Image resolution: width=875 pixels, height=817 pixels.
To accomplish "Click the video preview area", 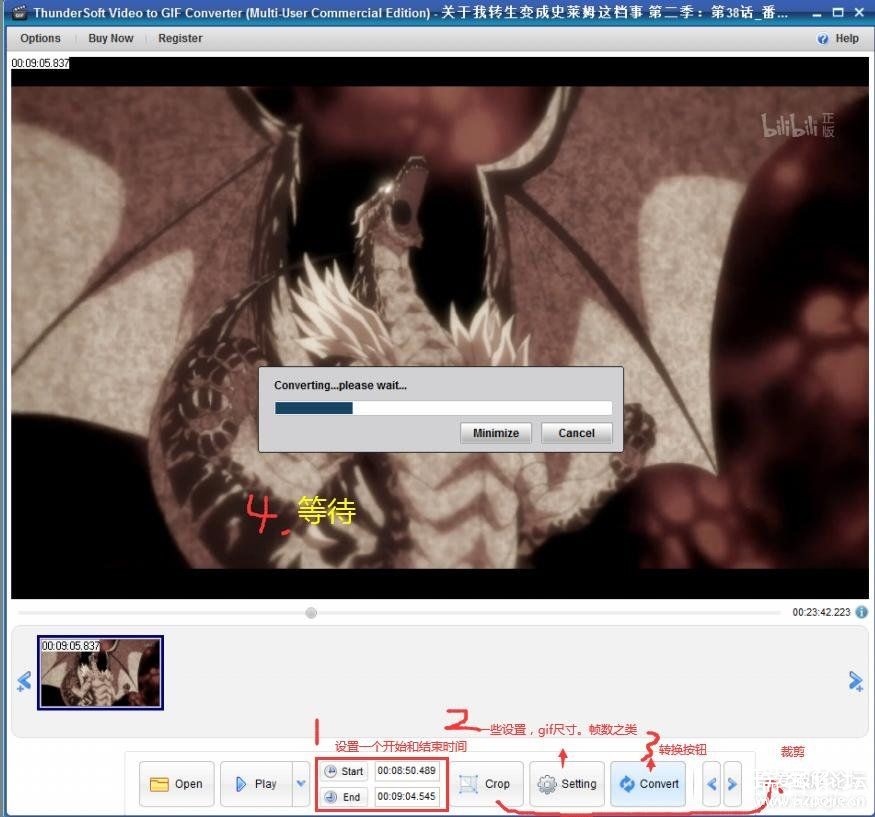I will click(x=439, y=328).
